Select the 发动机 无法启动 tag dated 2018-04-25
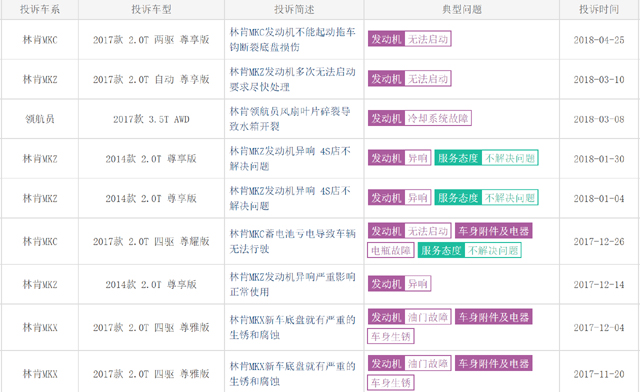 tap(409, 39)
